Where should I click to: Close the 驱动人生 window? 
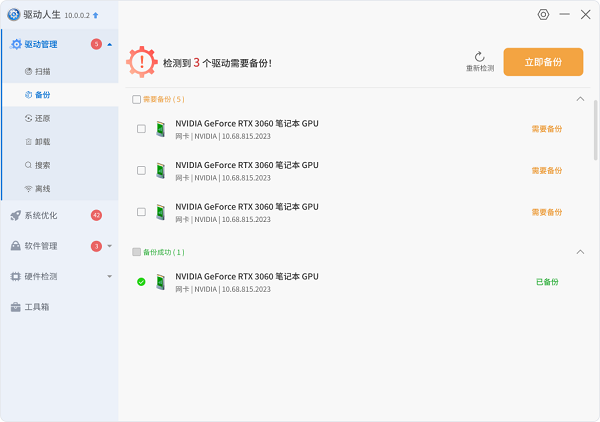(x=585, y=15)
